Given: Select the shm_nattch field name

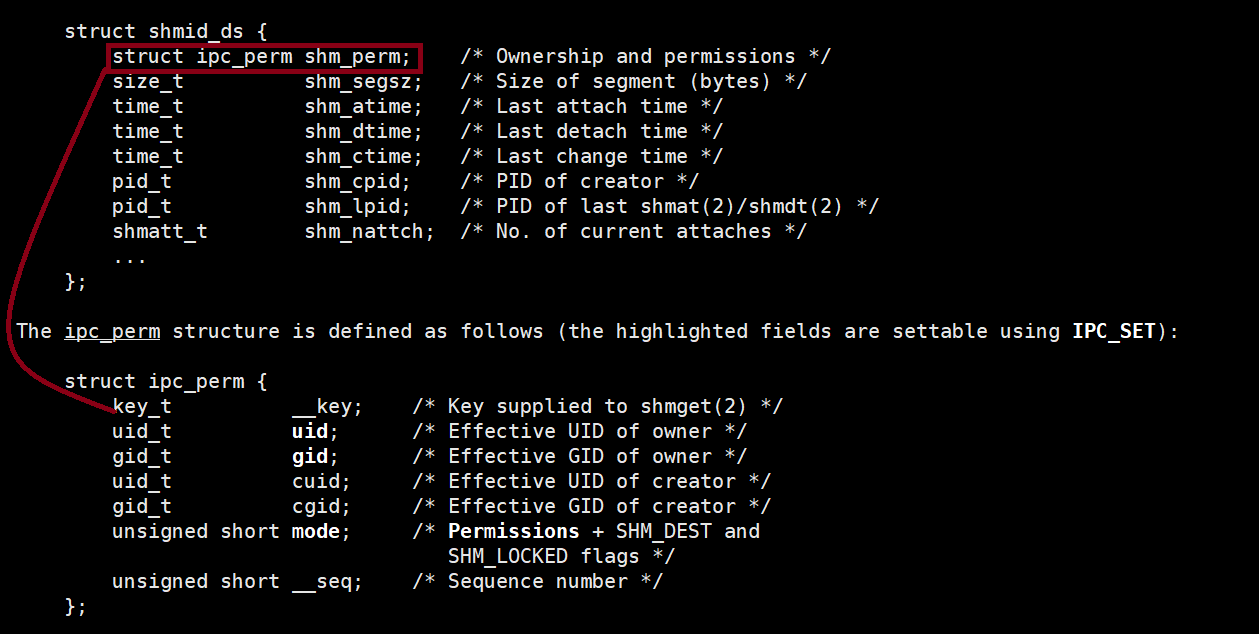Looking at the screenshot, I should 369,232.
